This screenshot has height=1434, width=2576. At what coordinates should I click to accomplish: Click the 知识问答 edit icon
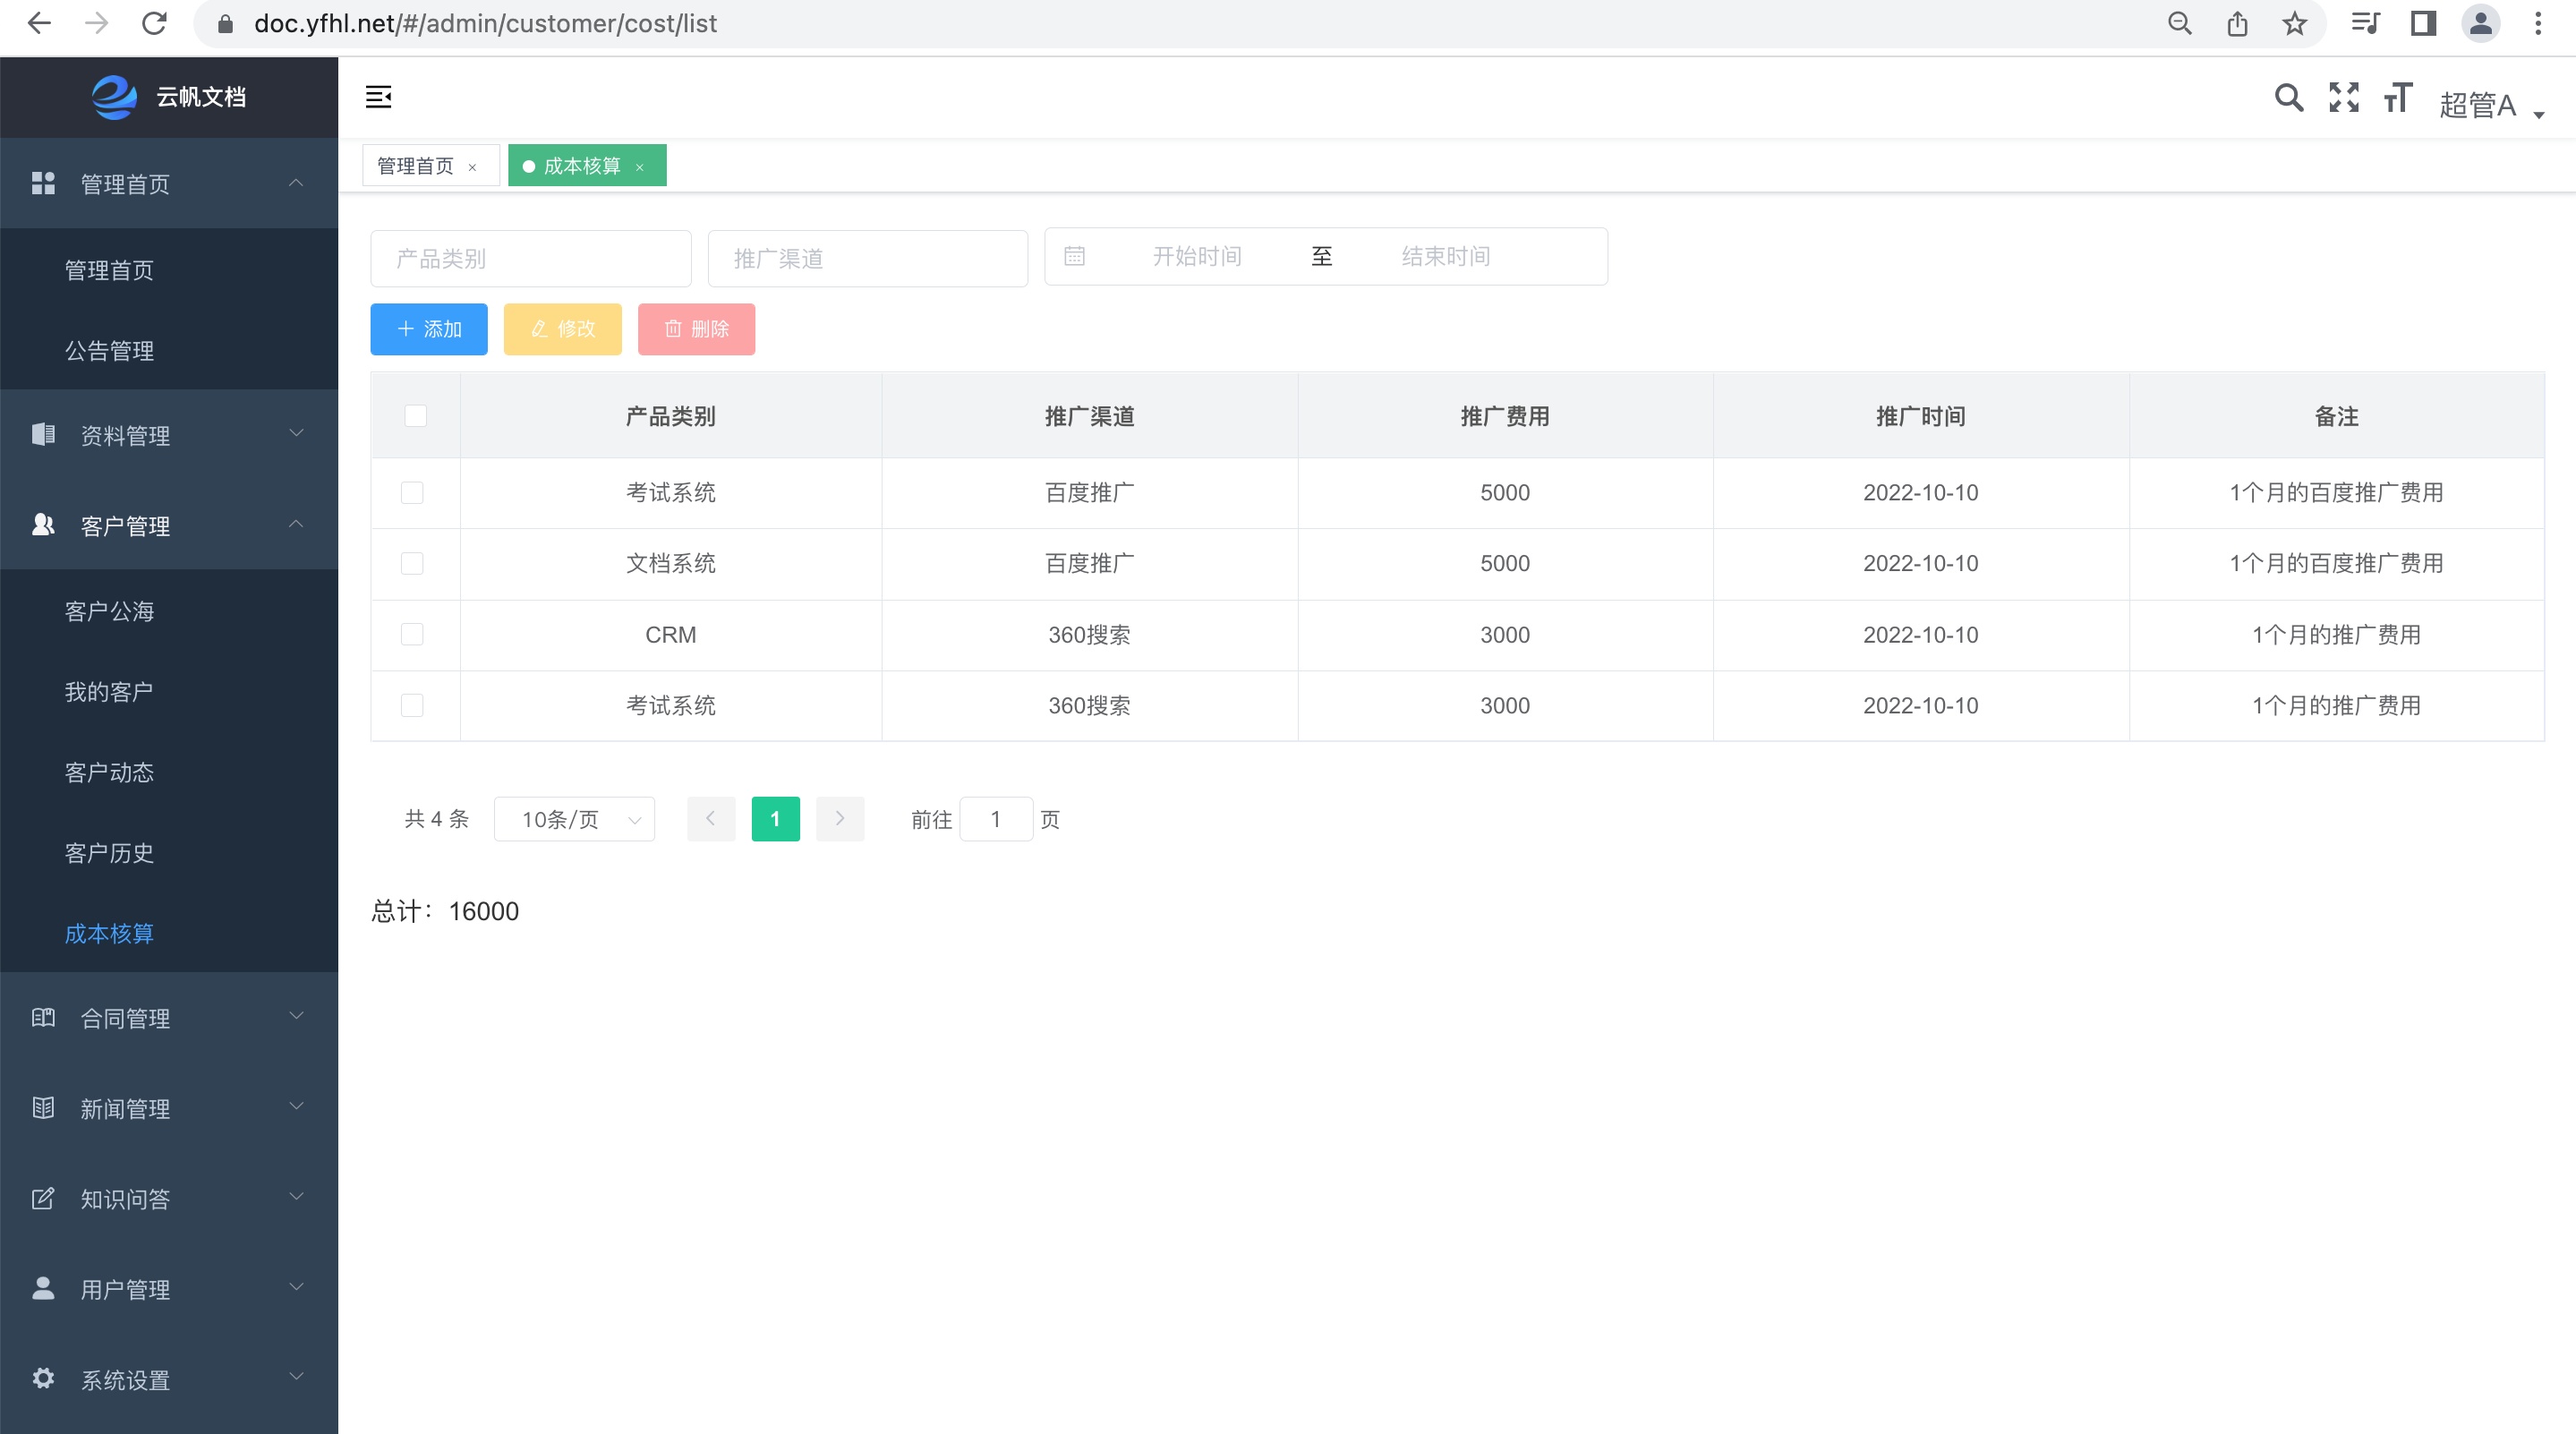[x=43, y=1198]
